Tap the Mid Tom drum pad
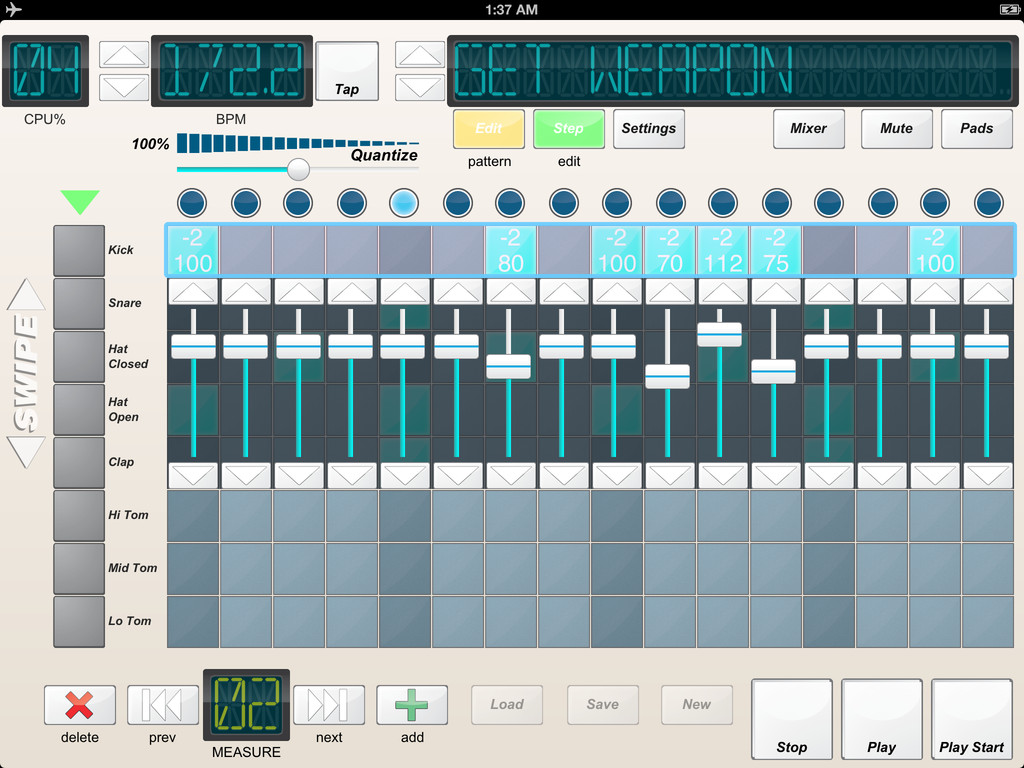 point(79,568)
